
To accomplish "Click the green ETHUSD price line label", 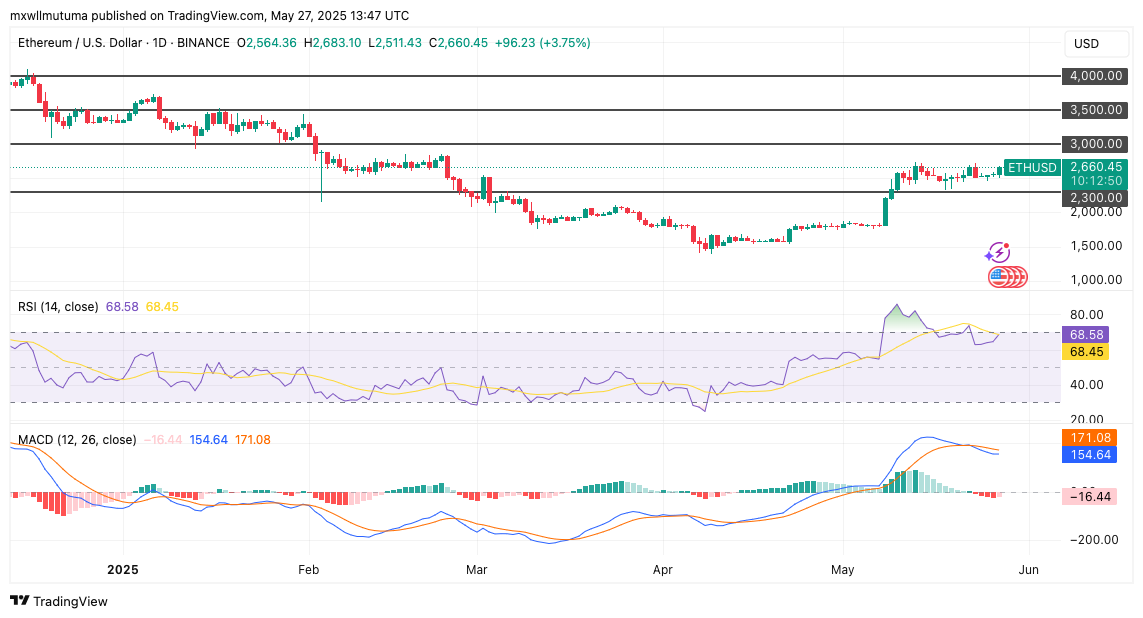I will point(1032,168).
